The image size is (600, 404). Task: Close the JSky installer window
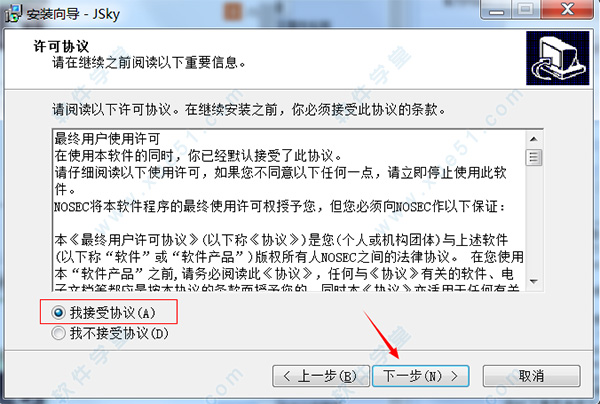point(567,10)
